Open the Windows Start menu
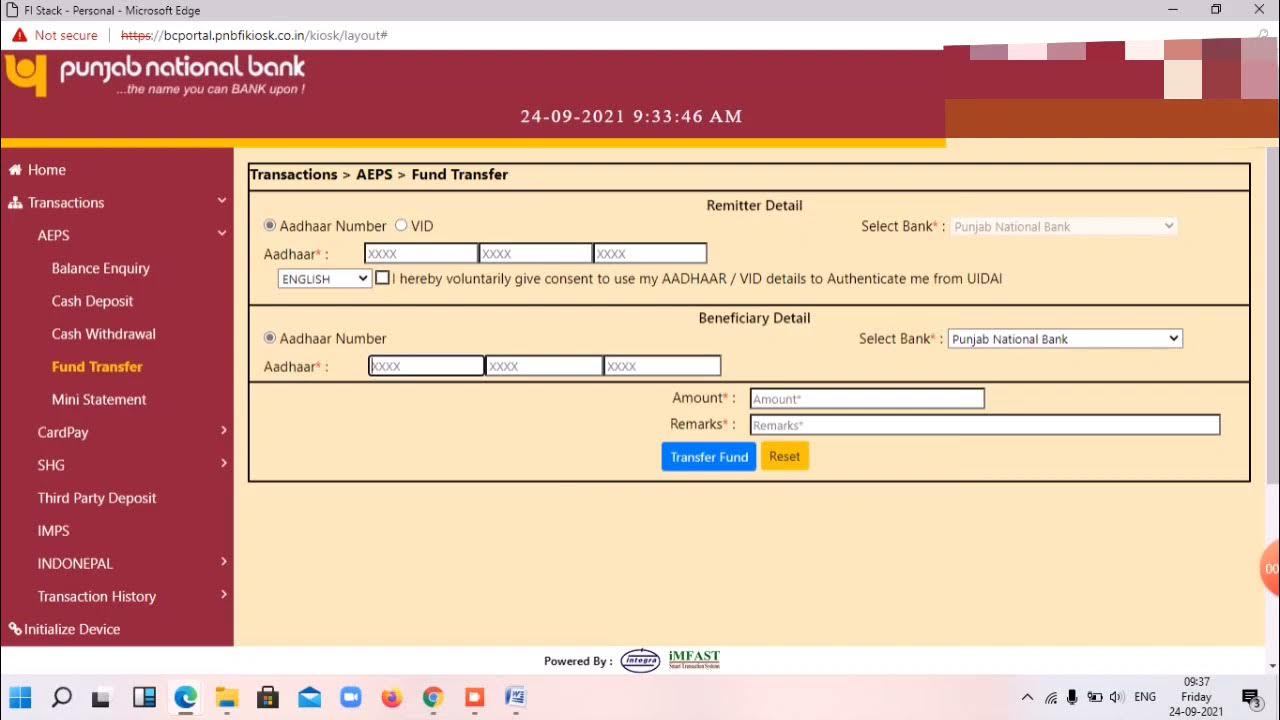The image size is (1280, 720). coord(20,697)
